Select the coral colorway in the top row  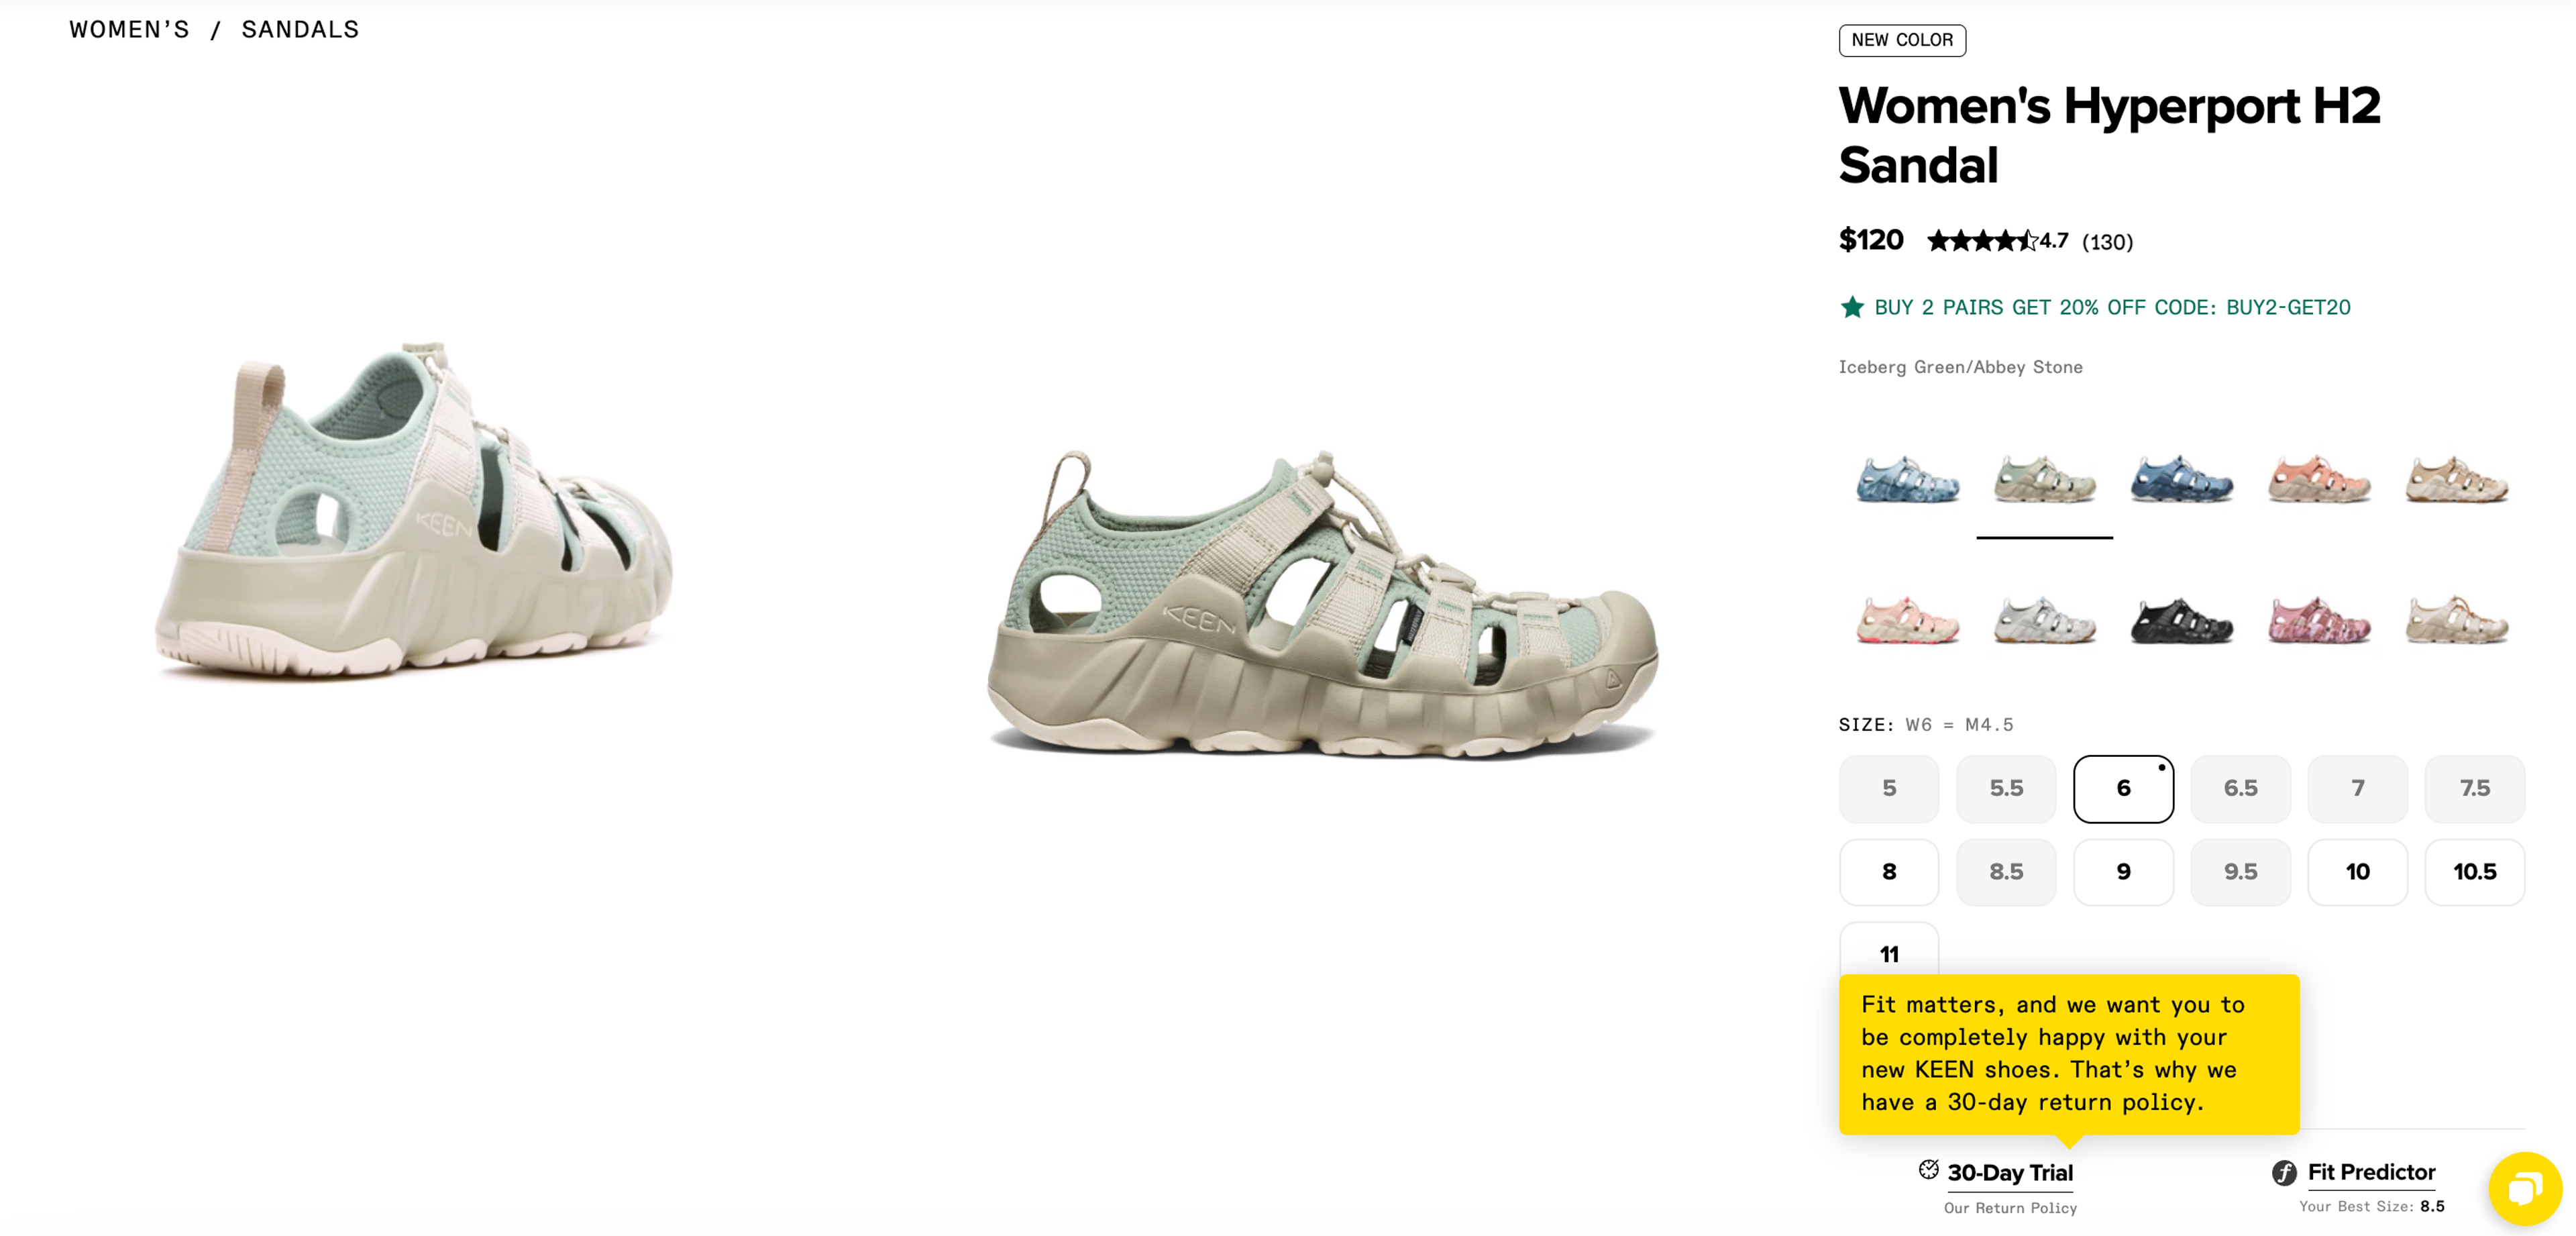click(2318, 480)
